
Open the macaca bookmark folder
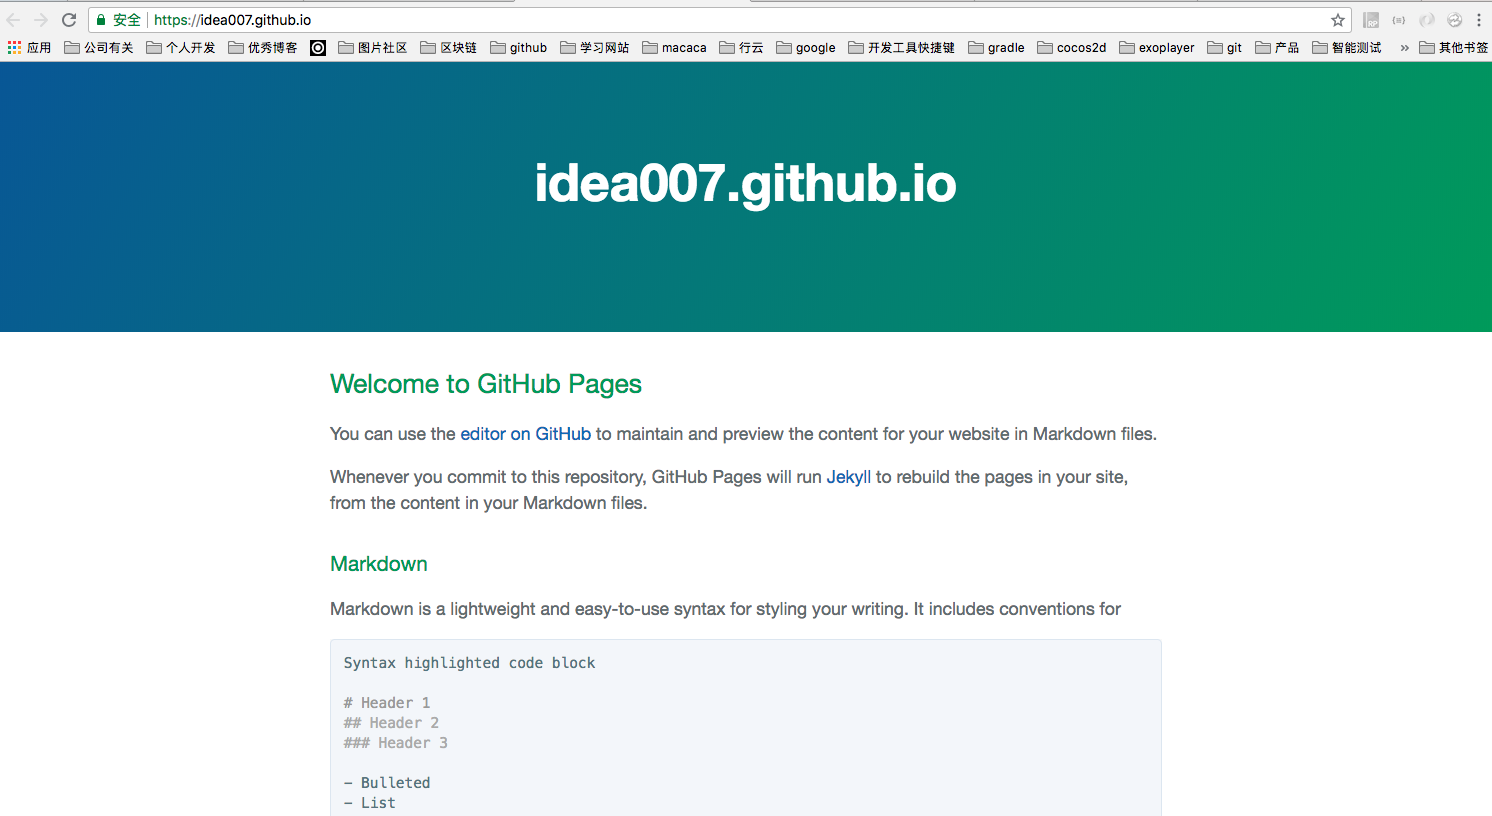coord(675,47)
